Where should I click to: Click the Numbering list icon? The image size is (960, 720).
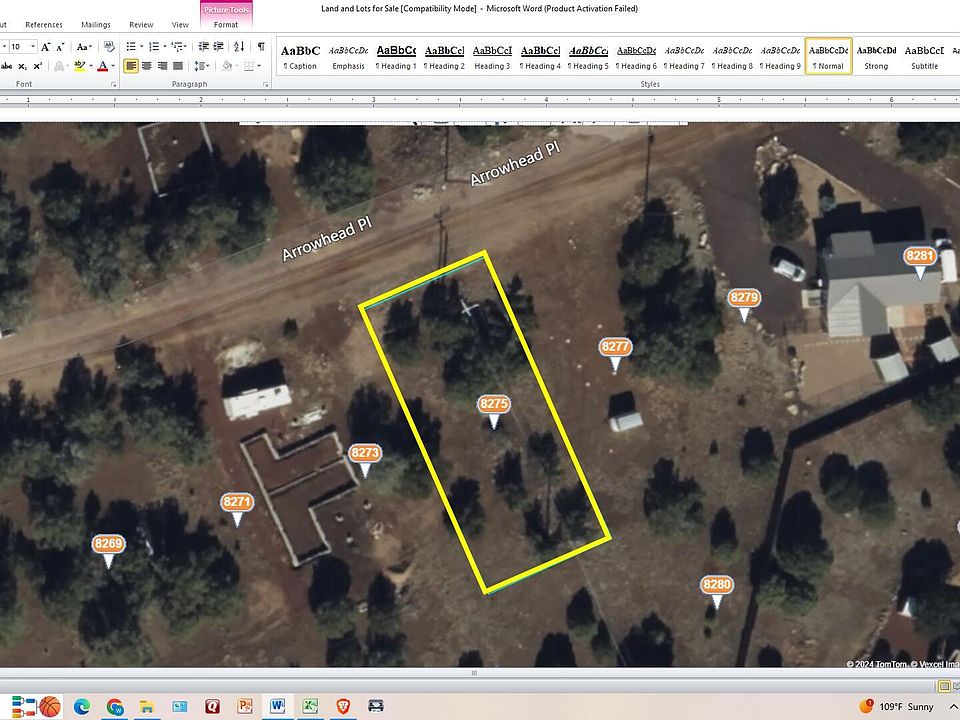(154, 47)
